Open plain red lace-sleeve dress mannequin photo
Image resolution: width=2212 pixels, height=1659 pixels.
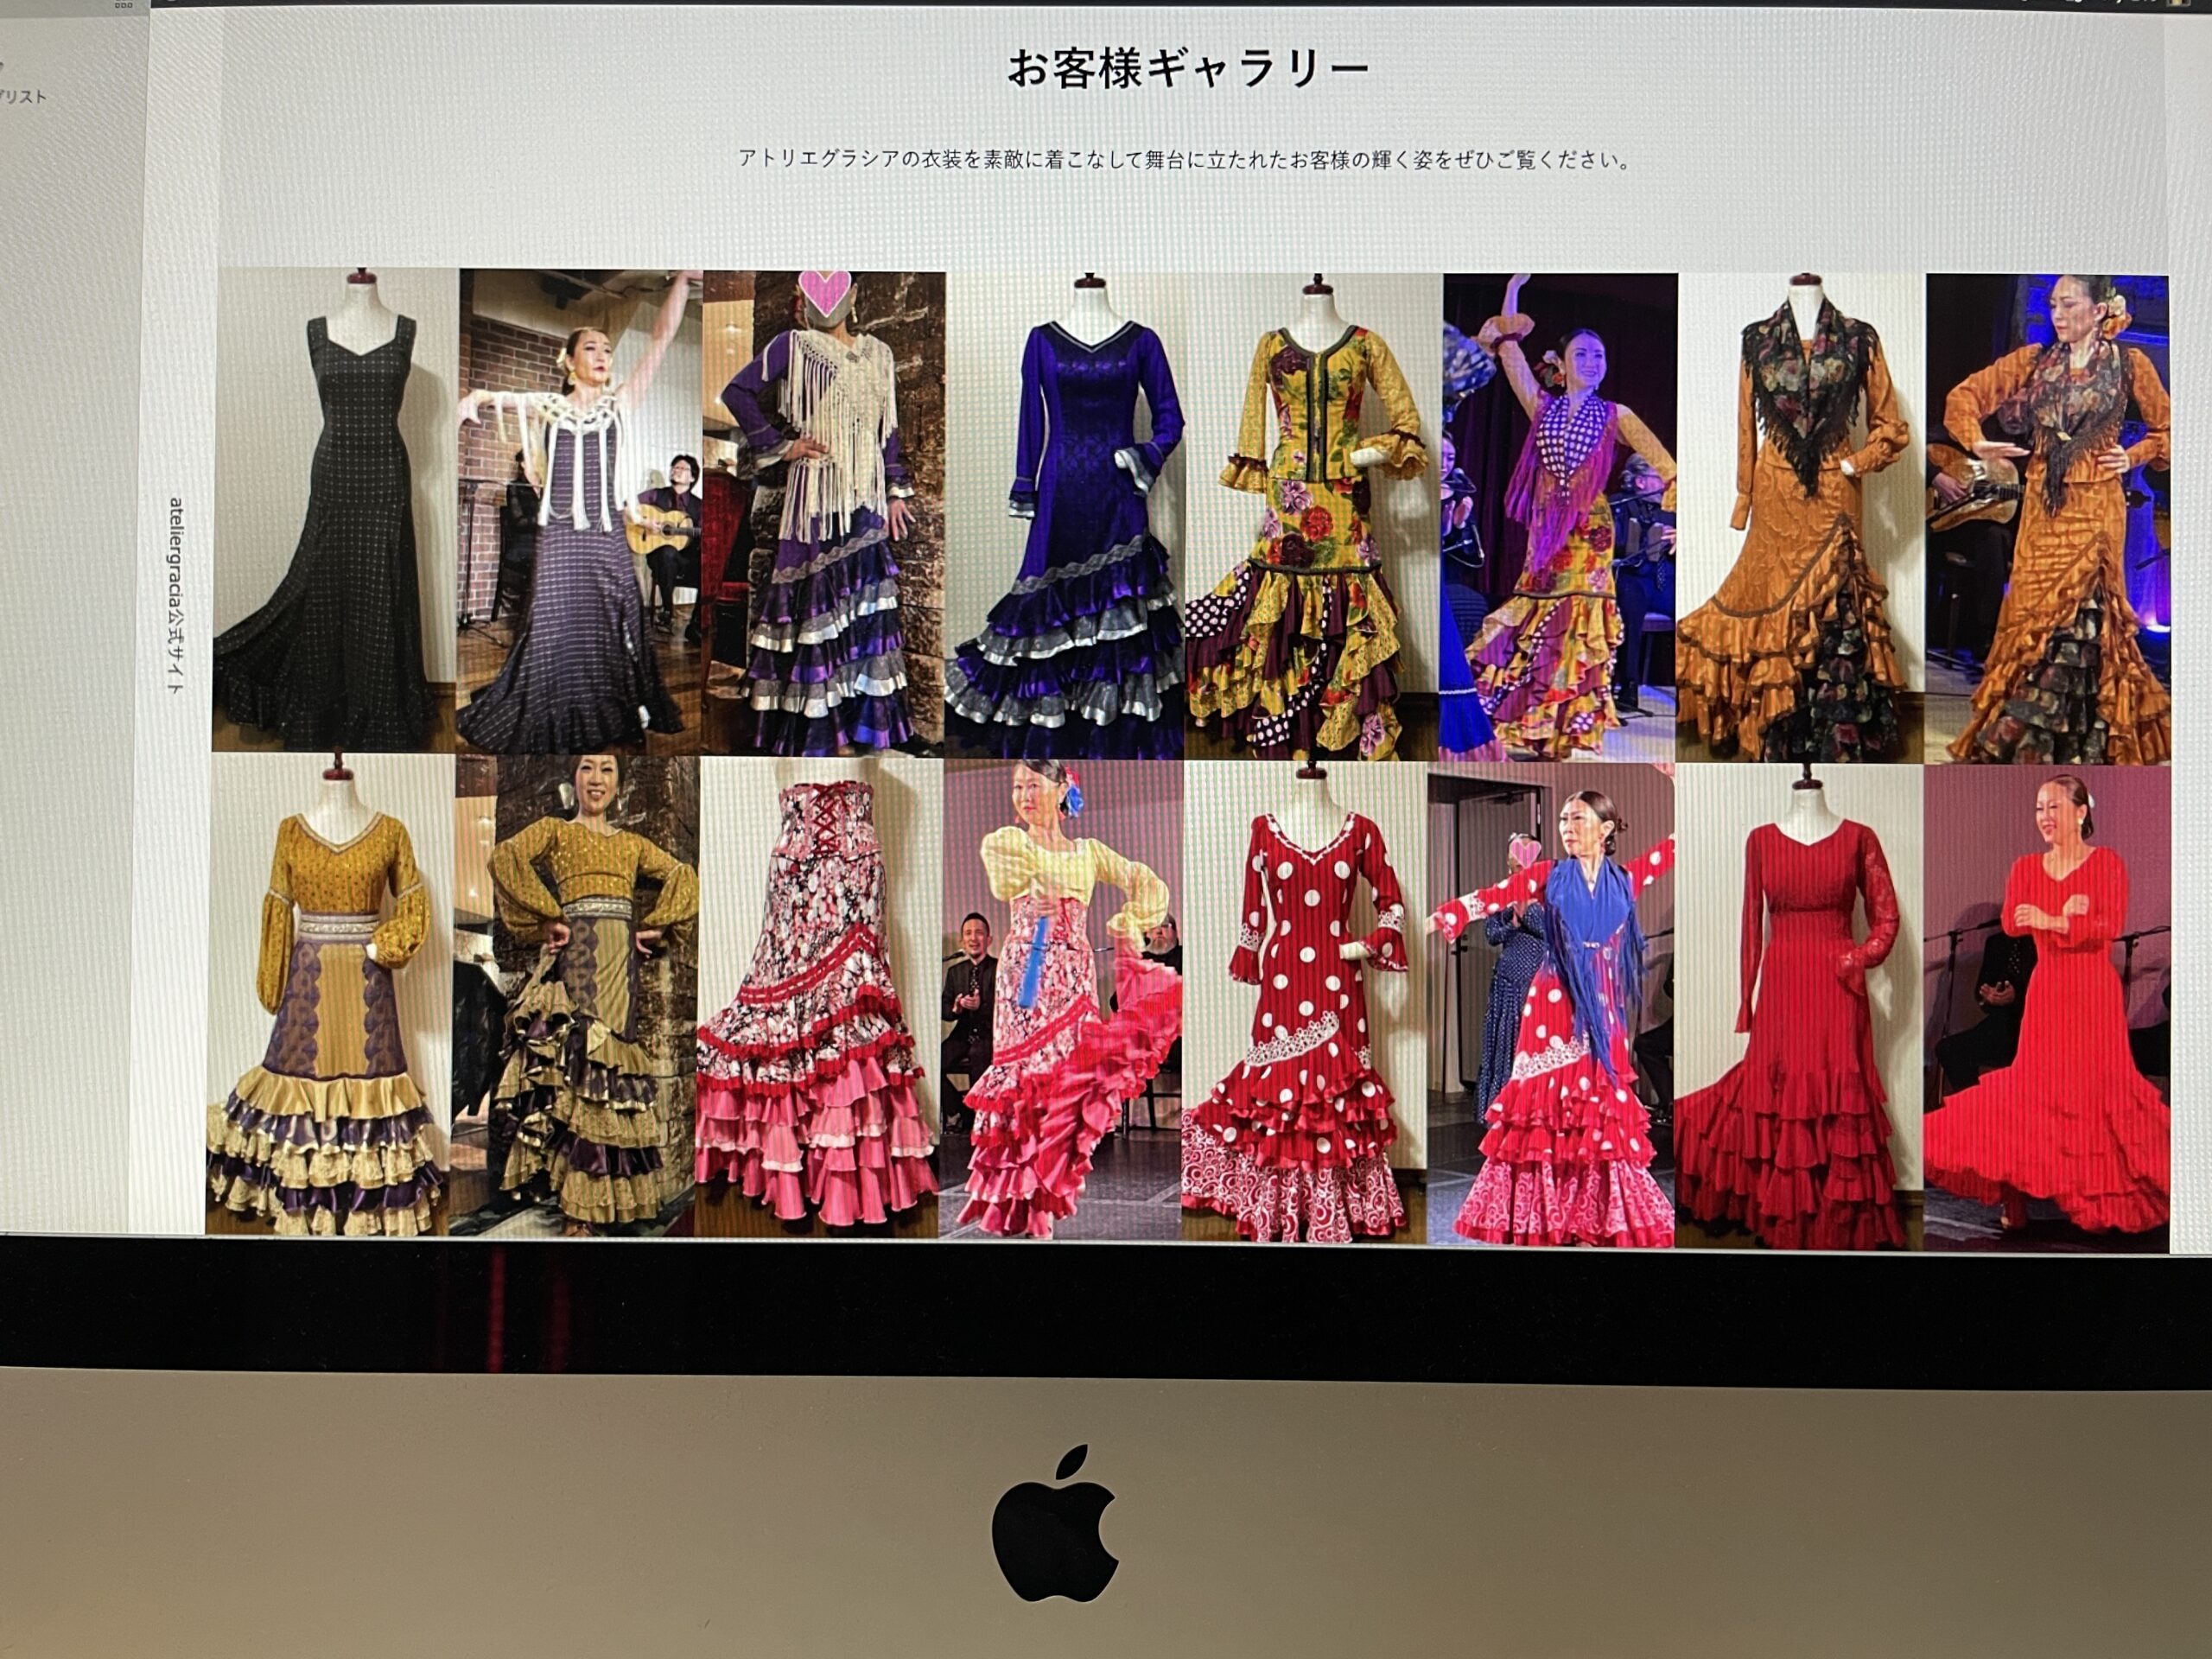[x=1799, y=1007]
